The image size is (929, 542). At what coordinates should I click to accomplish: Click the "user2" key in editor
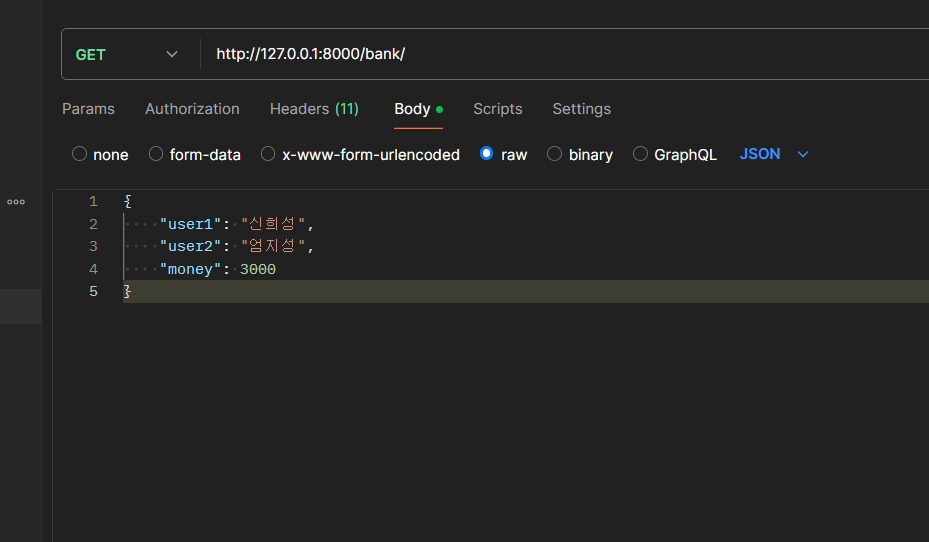pyautogui.click(x=190, y=246)
